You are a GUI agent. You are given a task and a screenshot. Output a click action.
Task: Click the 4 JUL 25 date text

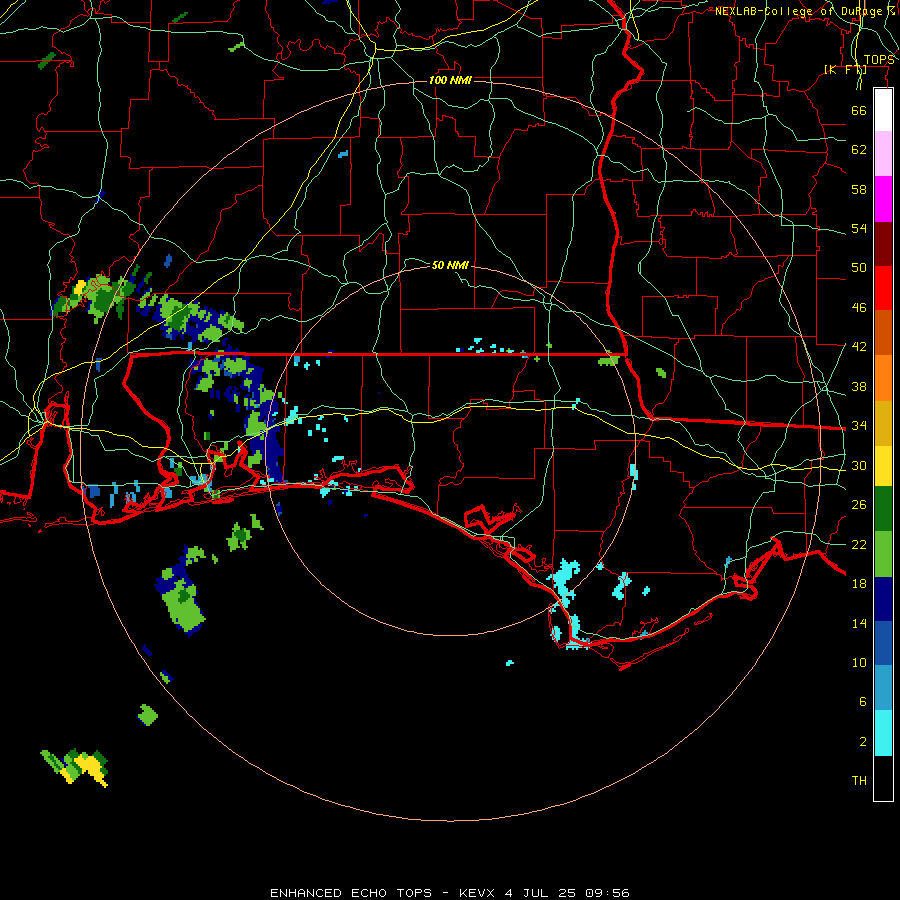point(540,893)
